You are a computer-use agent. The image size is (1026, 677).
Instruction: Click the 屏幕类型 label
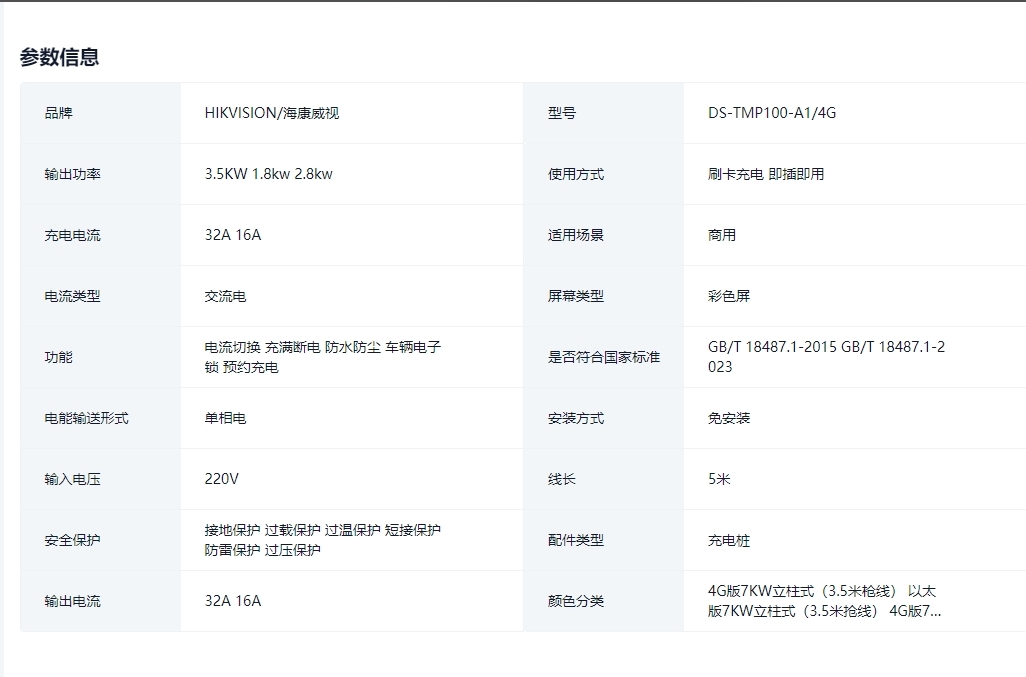coord(576,296)
